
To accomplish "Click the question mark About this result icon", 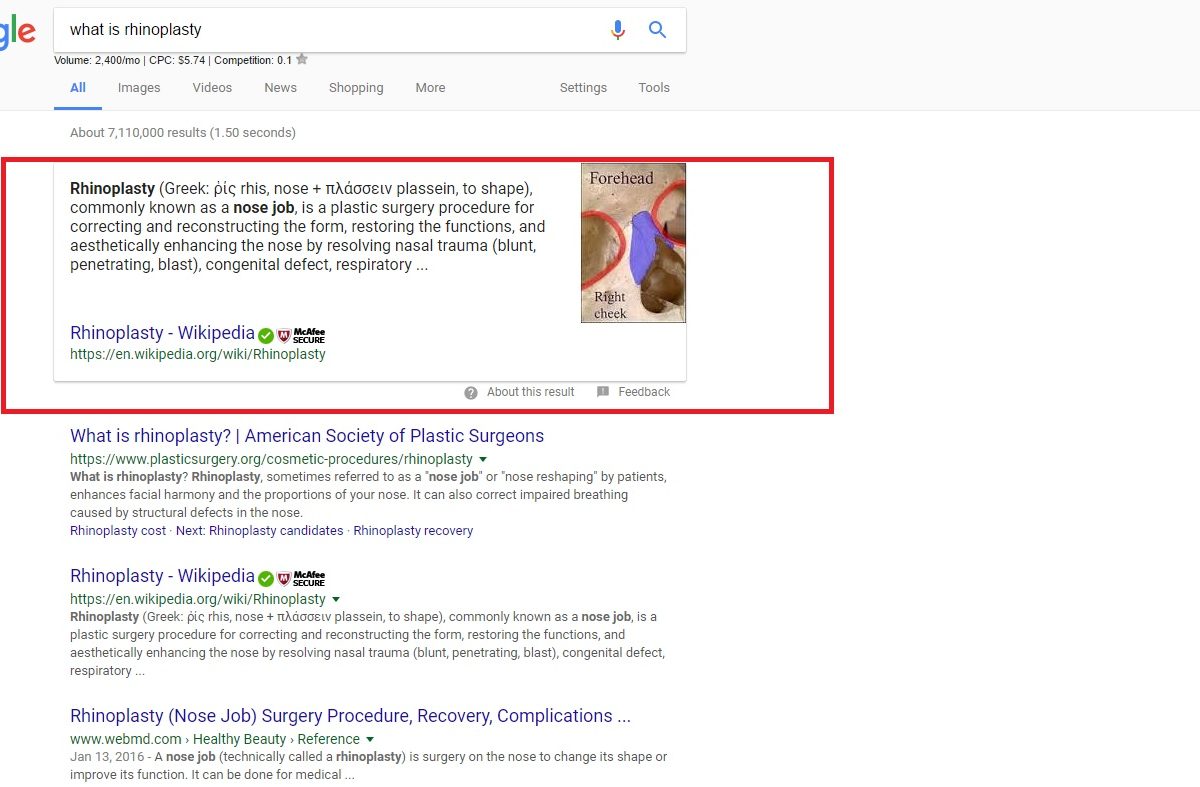I will [x=471, y=392].
